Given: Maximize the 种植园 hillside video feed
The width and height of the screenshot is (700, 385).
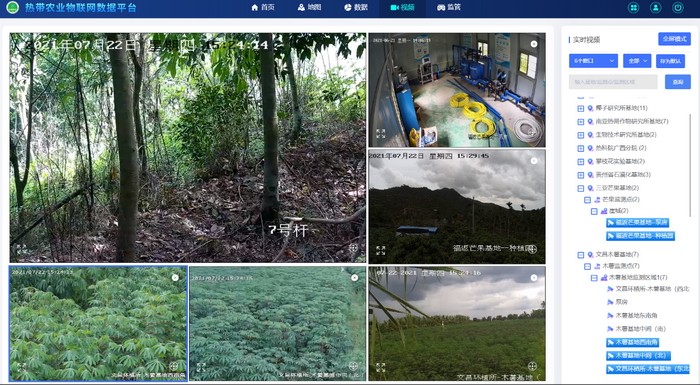Looking at the screenshot, I should [x=380, y=250].
